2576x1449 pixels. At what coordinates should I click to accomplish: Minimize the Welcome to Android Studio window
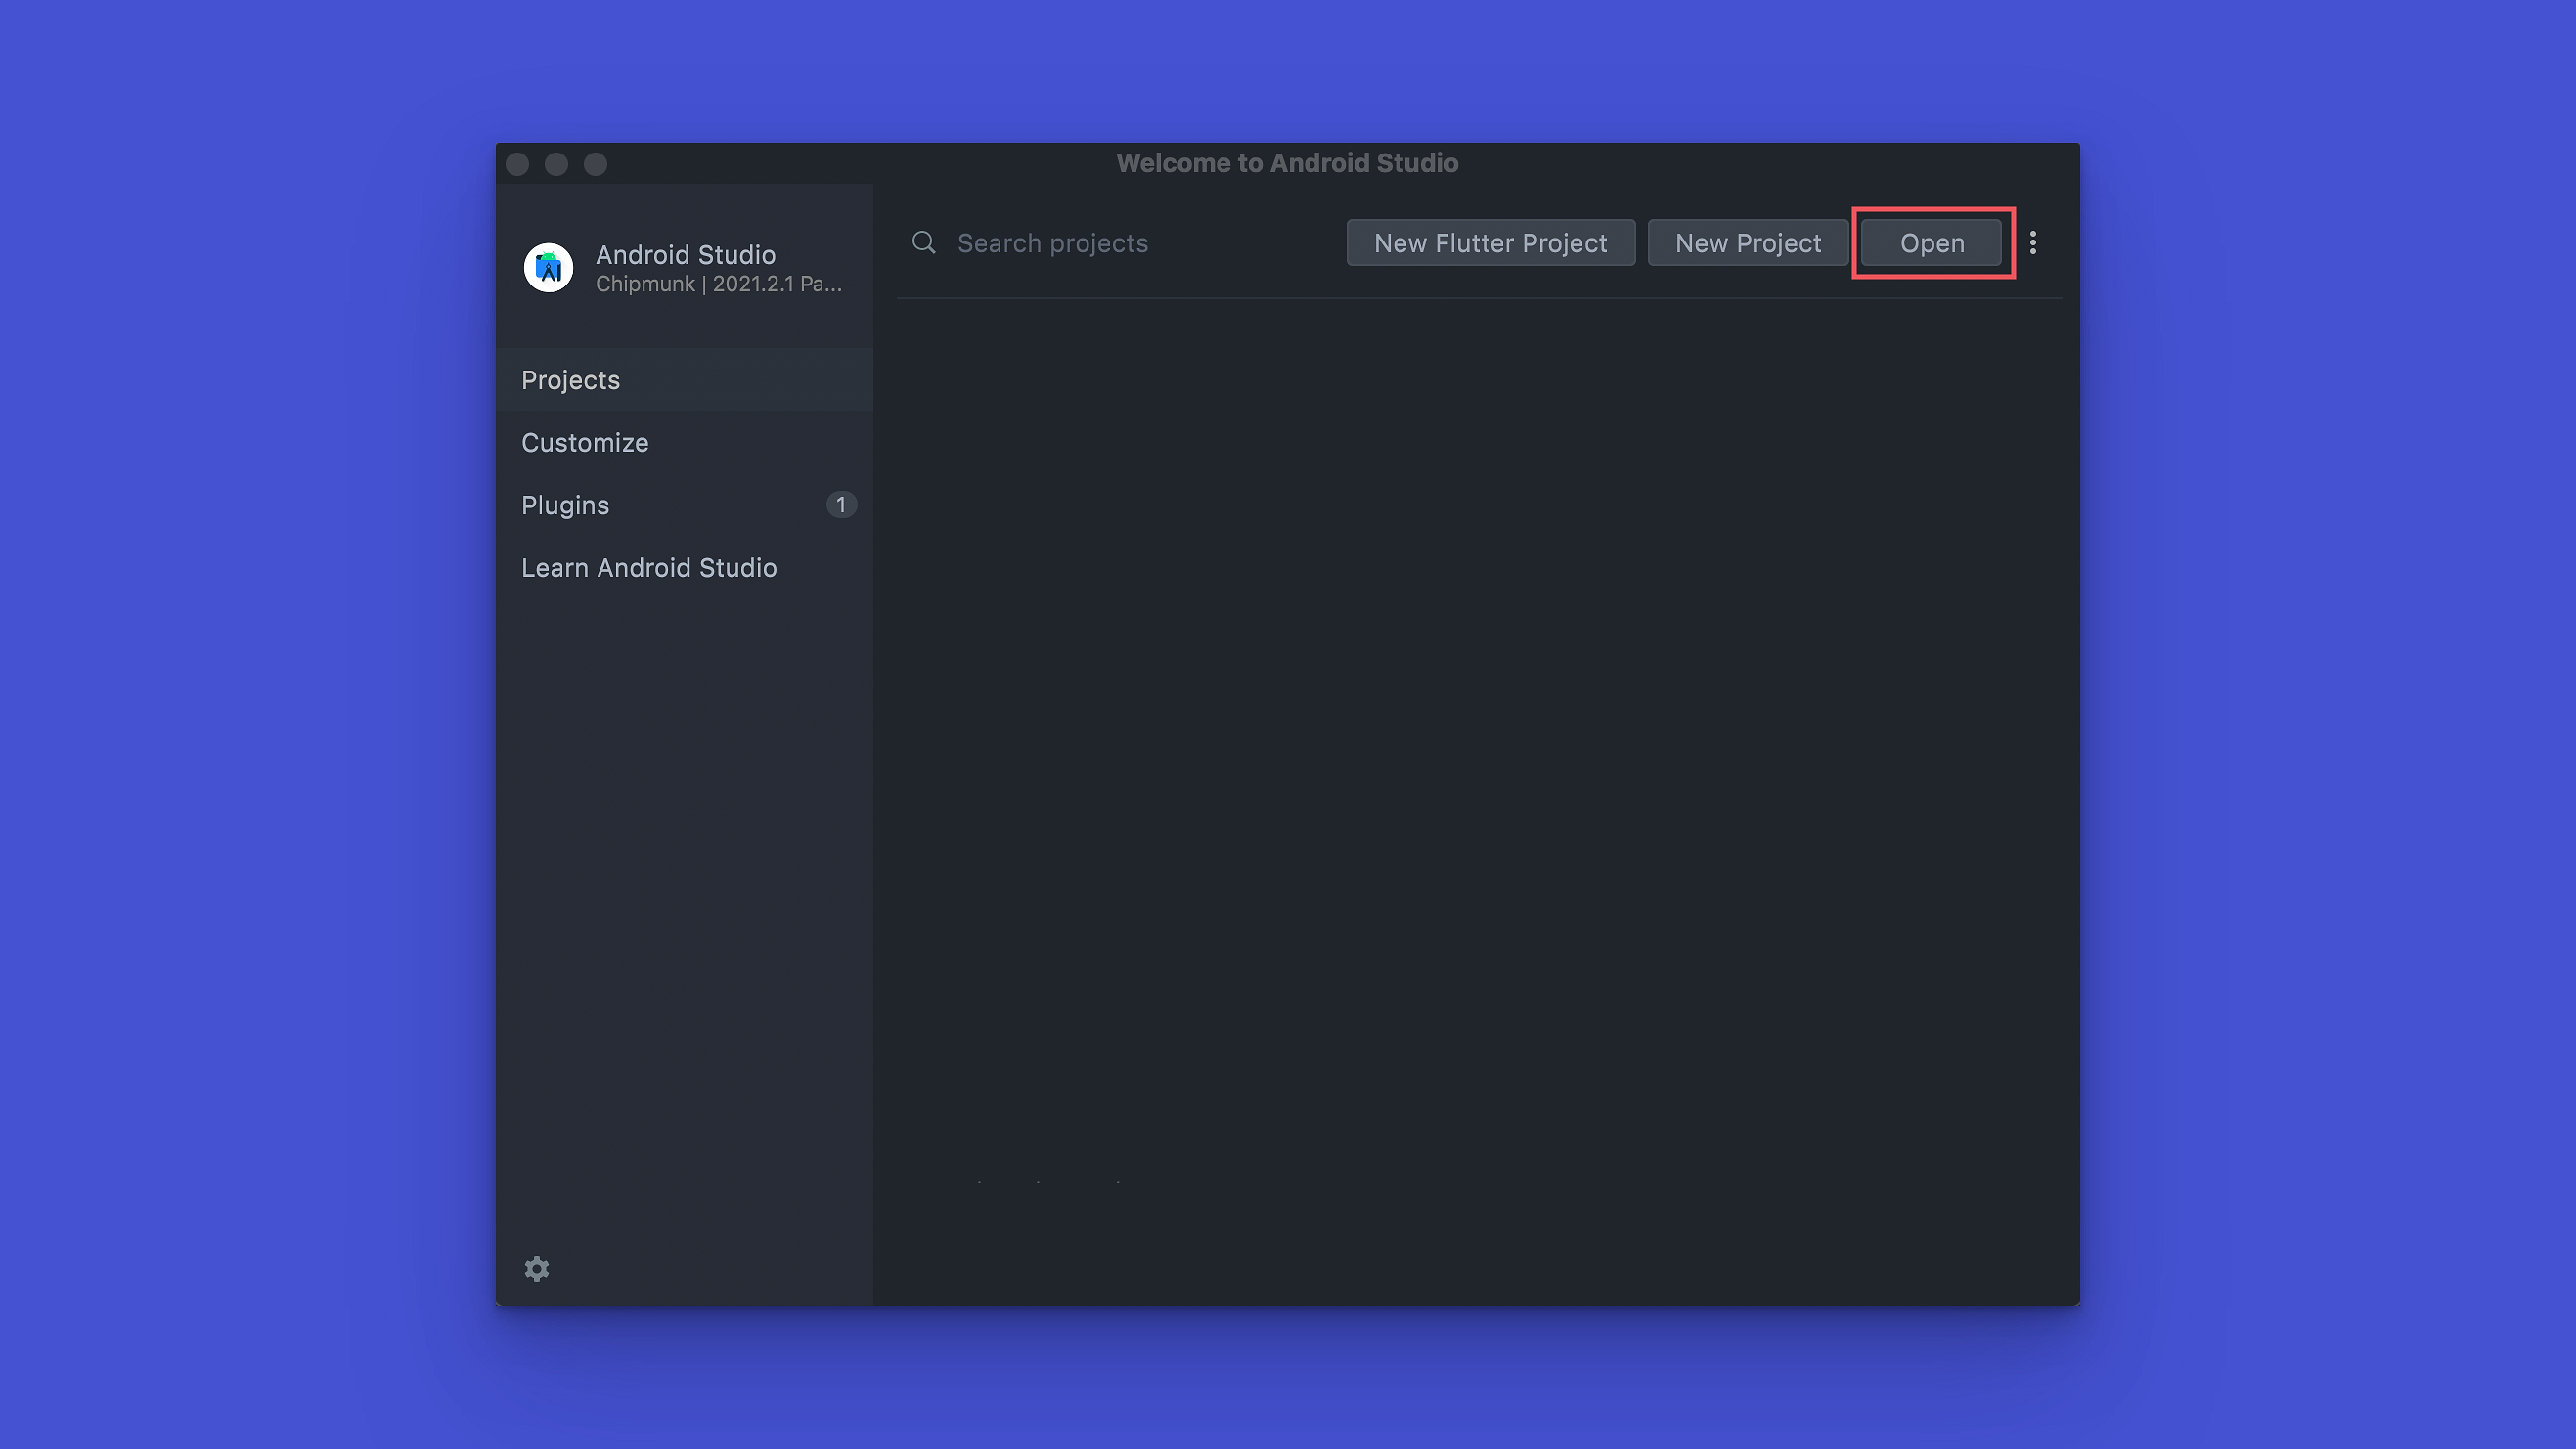(556, 164)
